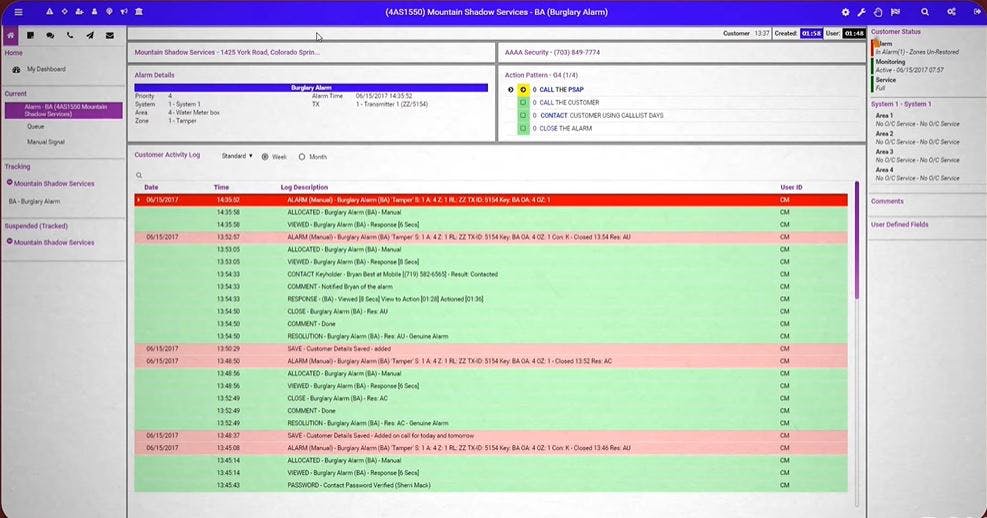Click the warning triangle icon in header
This screenshot has width=987, height=518.
pyautogui.click(x=49, y=12)
